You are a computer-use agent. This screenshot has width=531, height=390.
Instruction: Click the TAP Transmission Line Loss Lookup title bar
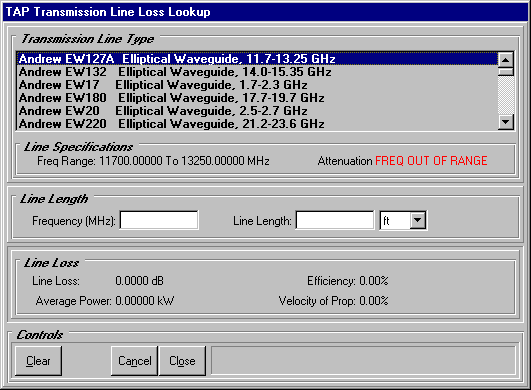tap(266, 12)
